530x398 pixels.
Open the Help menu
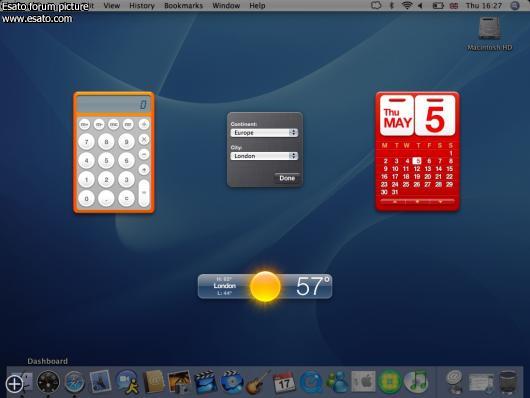[257, 6]
